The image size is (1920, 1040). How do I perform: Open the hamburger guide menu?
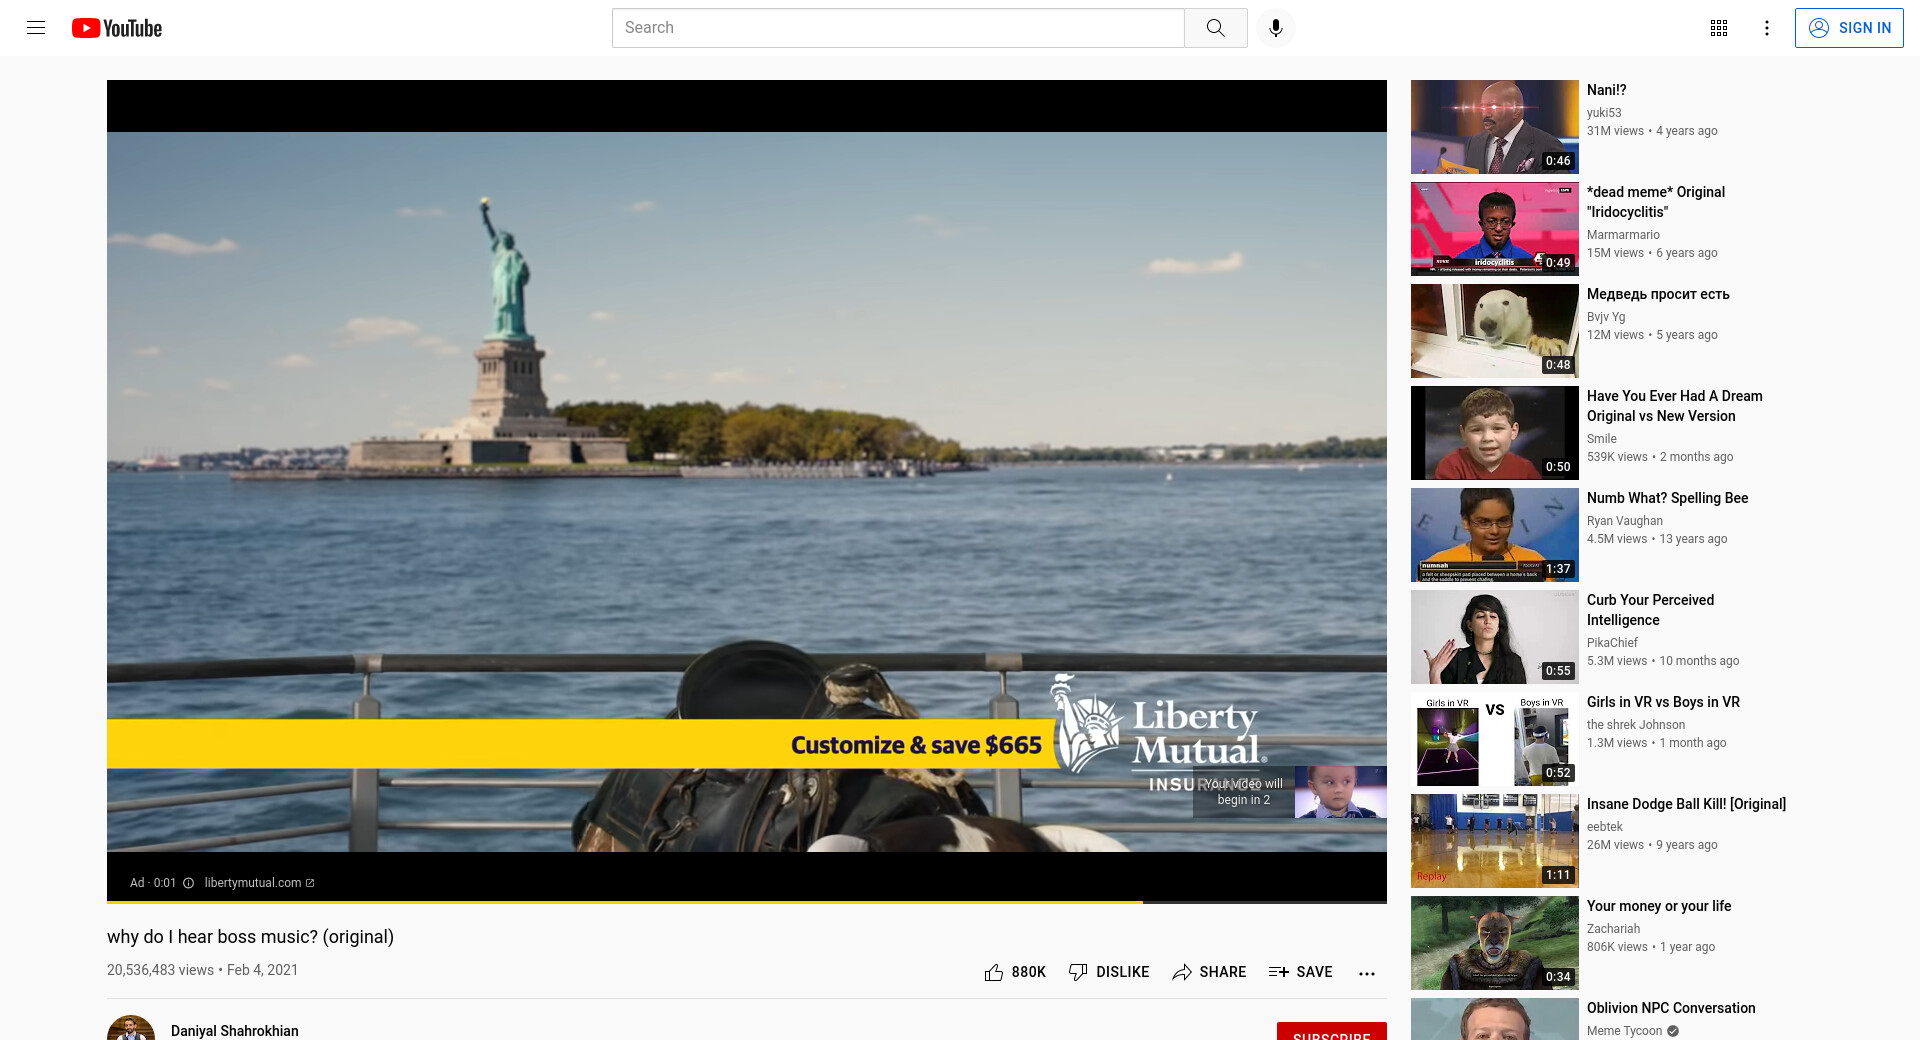[36, 28]
